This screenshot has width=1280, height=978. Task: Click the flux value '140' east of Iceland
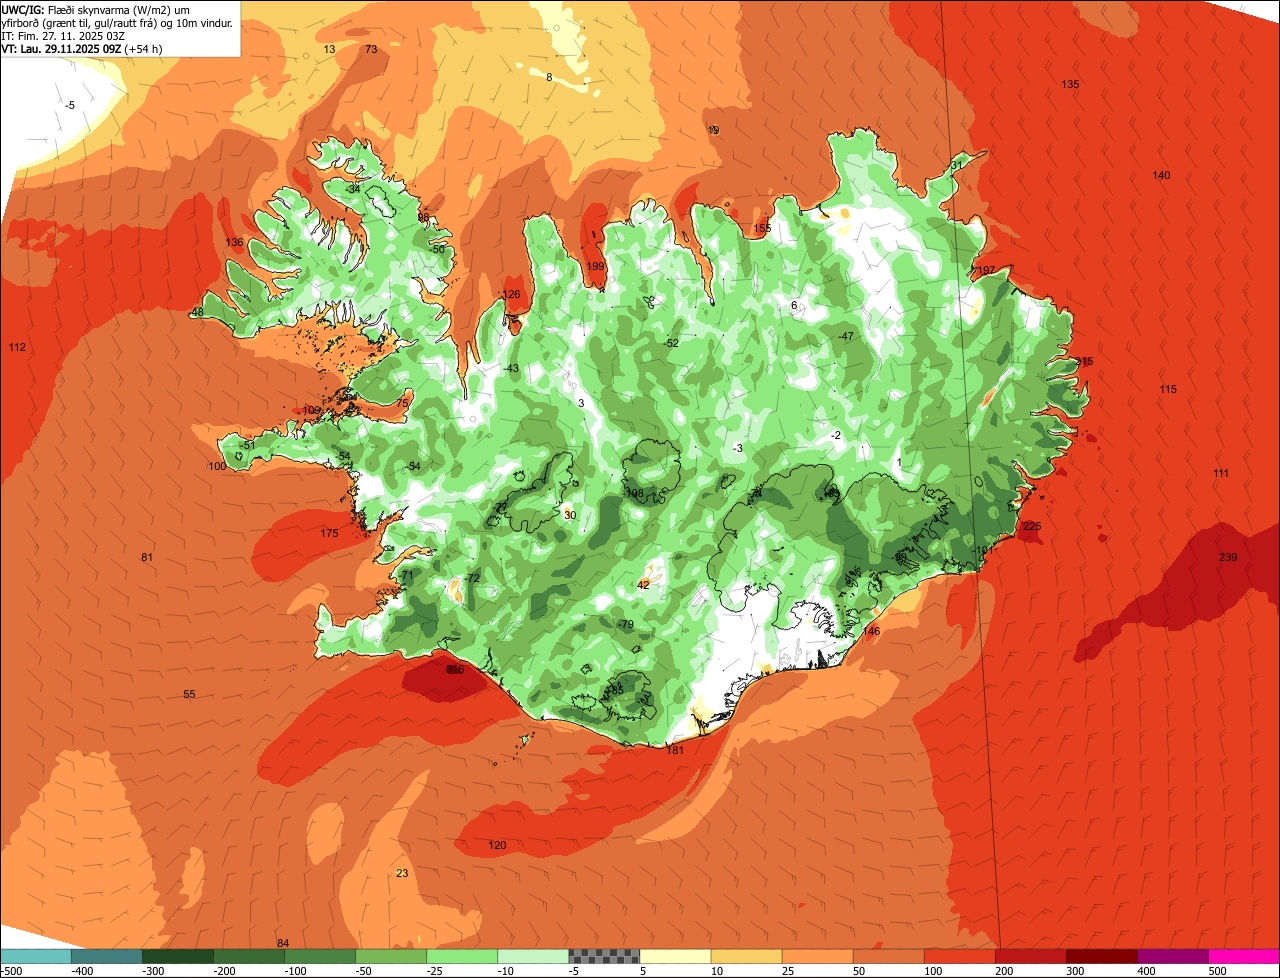click(x=1161, y=175)
